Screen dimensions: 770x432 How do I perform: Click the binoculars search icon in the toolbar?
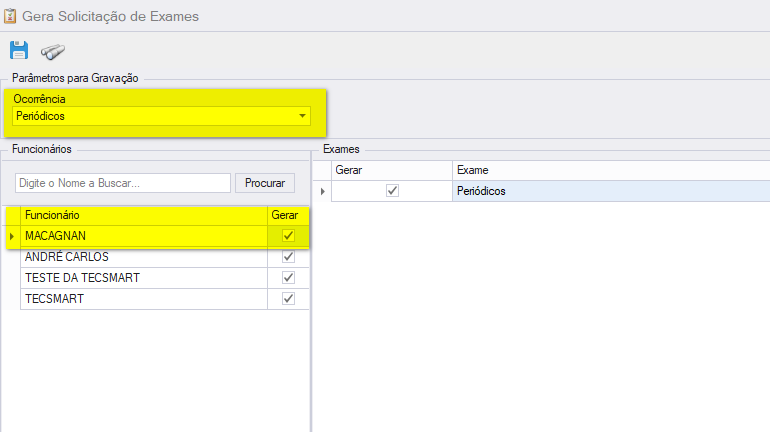[x=53, y=52]
